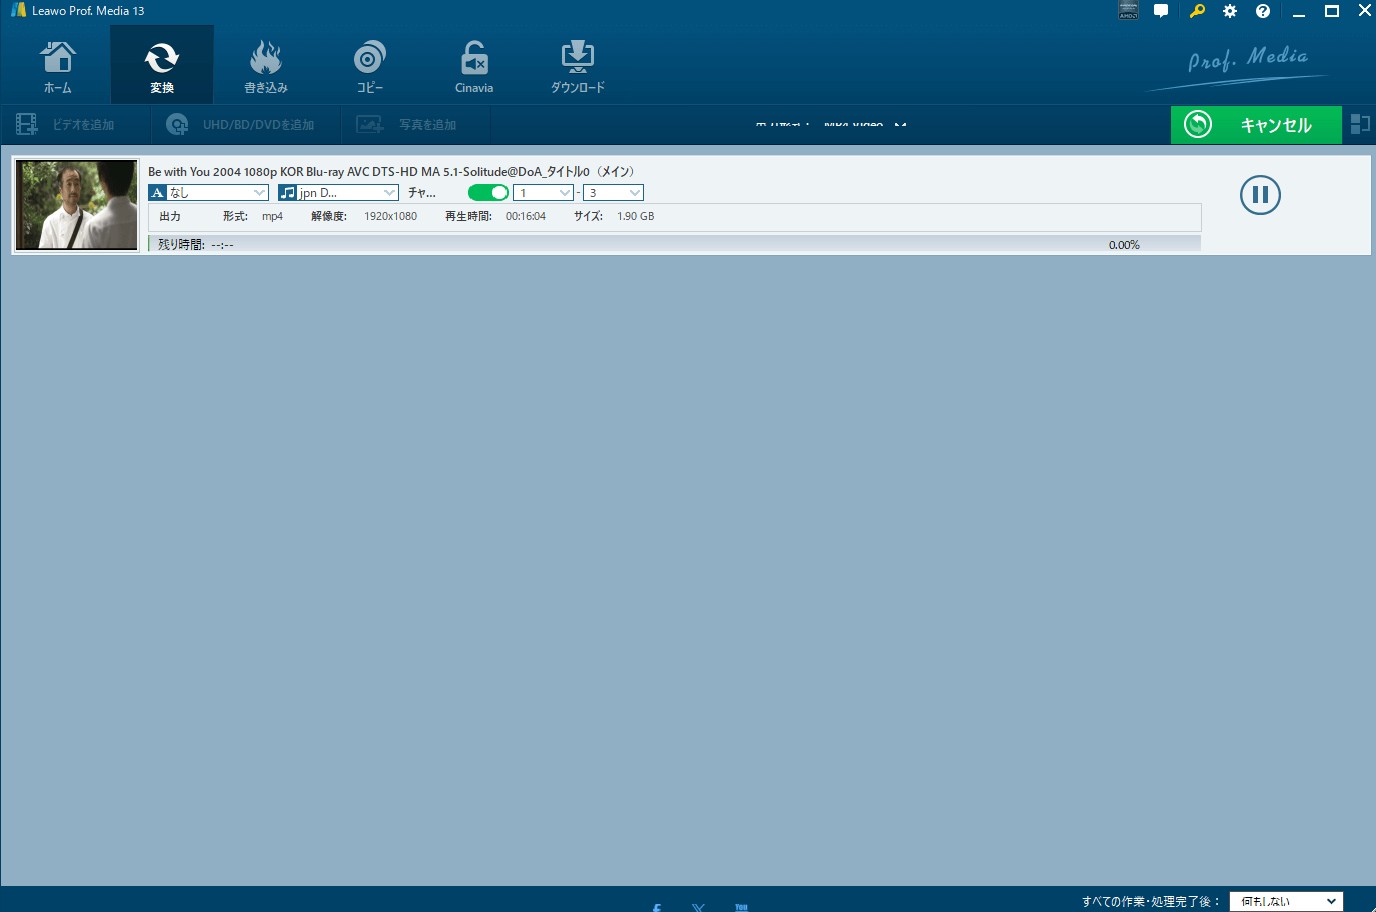The image size is (1376, 912).
Task: Open the start chapter dropdown showing 1
Action: [x=543, y=192]
